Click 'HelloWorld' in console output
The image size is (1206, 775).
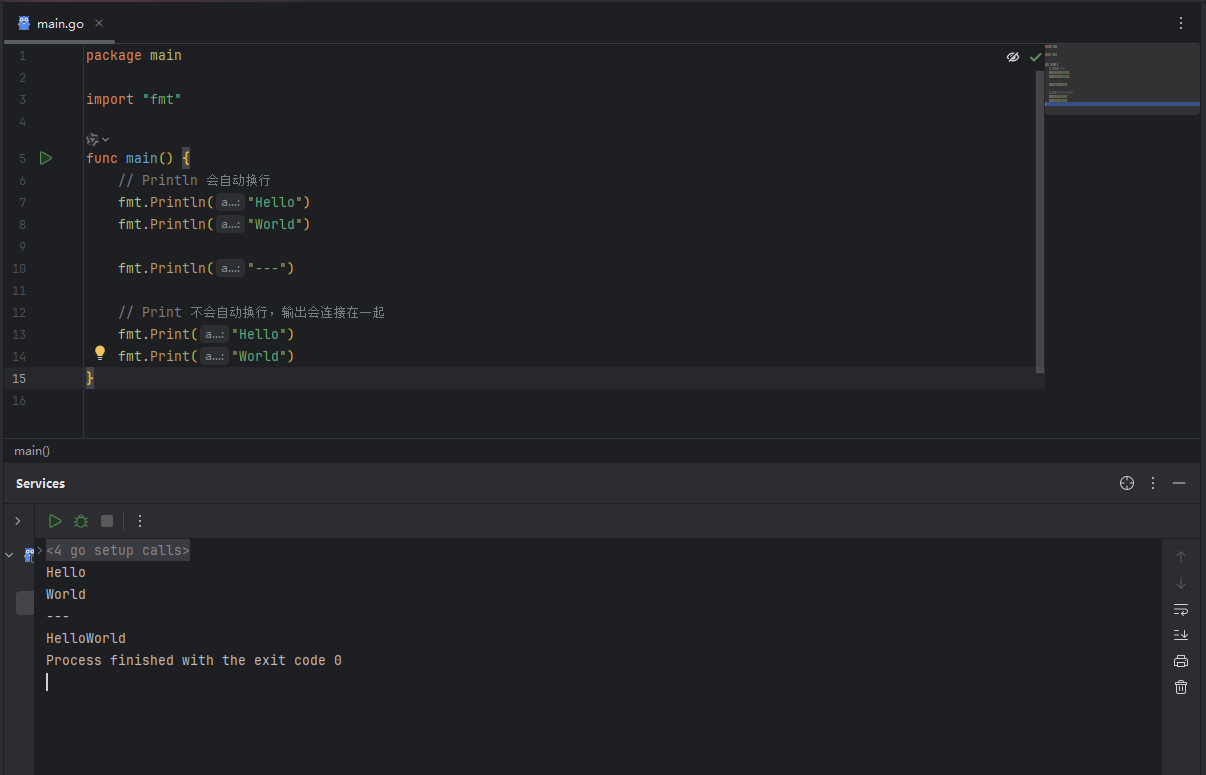pos(86,638)
